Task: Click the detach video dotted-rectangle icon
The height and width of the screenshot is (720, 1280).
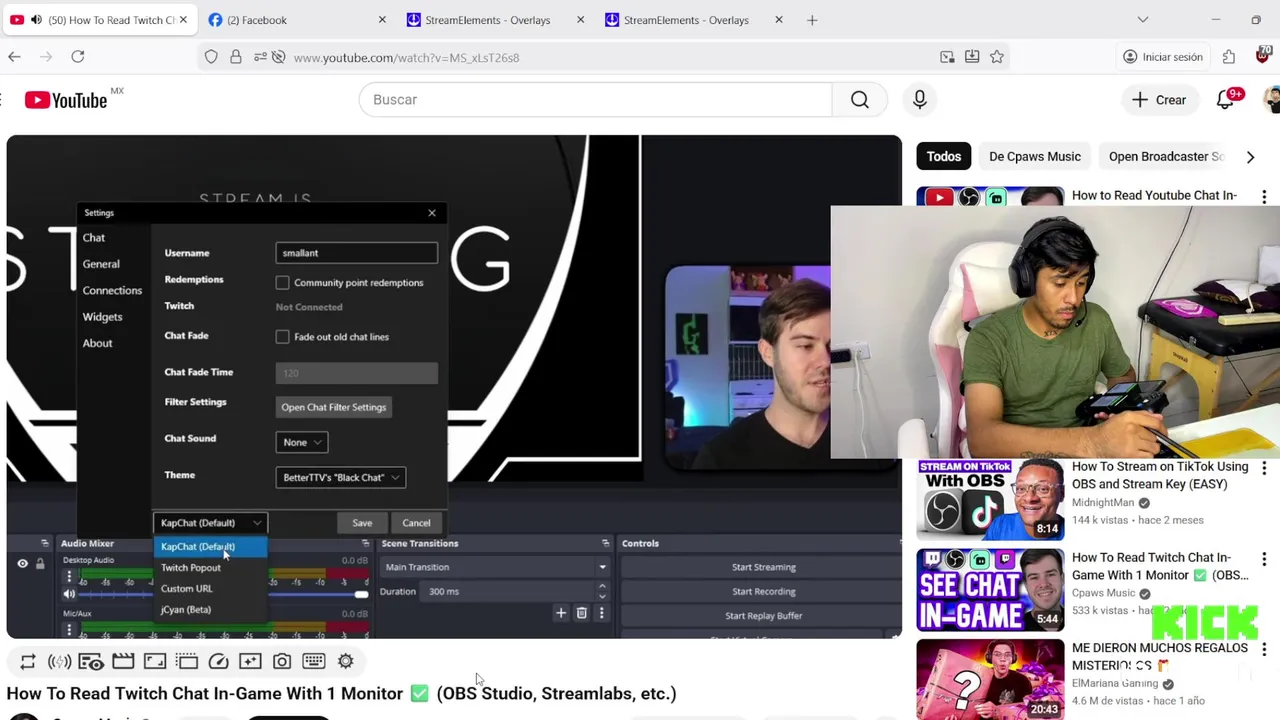Action: coord(187,661)
